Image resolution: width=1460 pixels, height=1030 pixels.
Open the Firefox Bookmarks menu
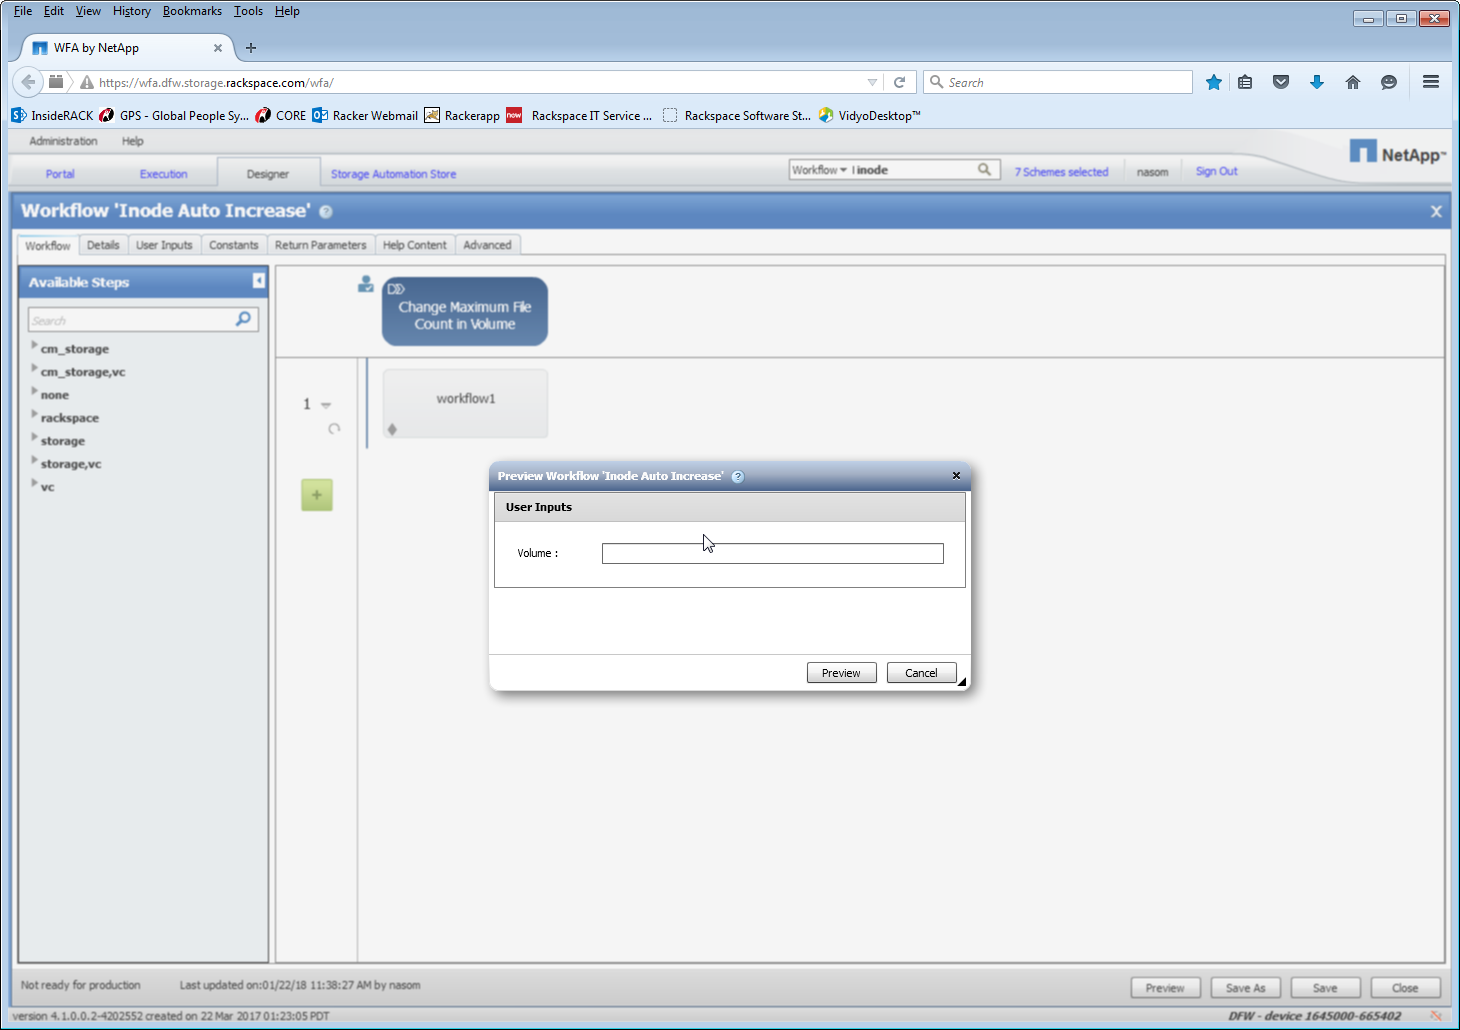point(192,11)
